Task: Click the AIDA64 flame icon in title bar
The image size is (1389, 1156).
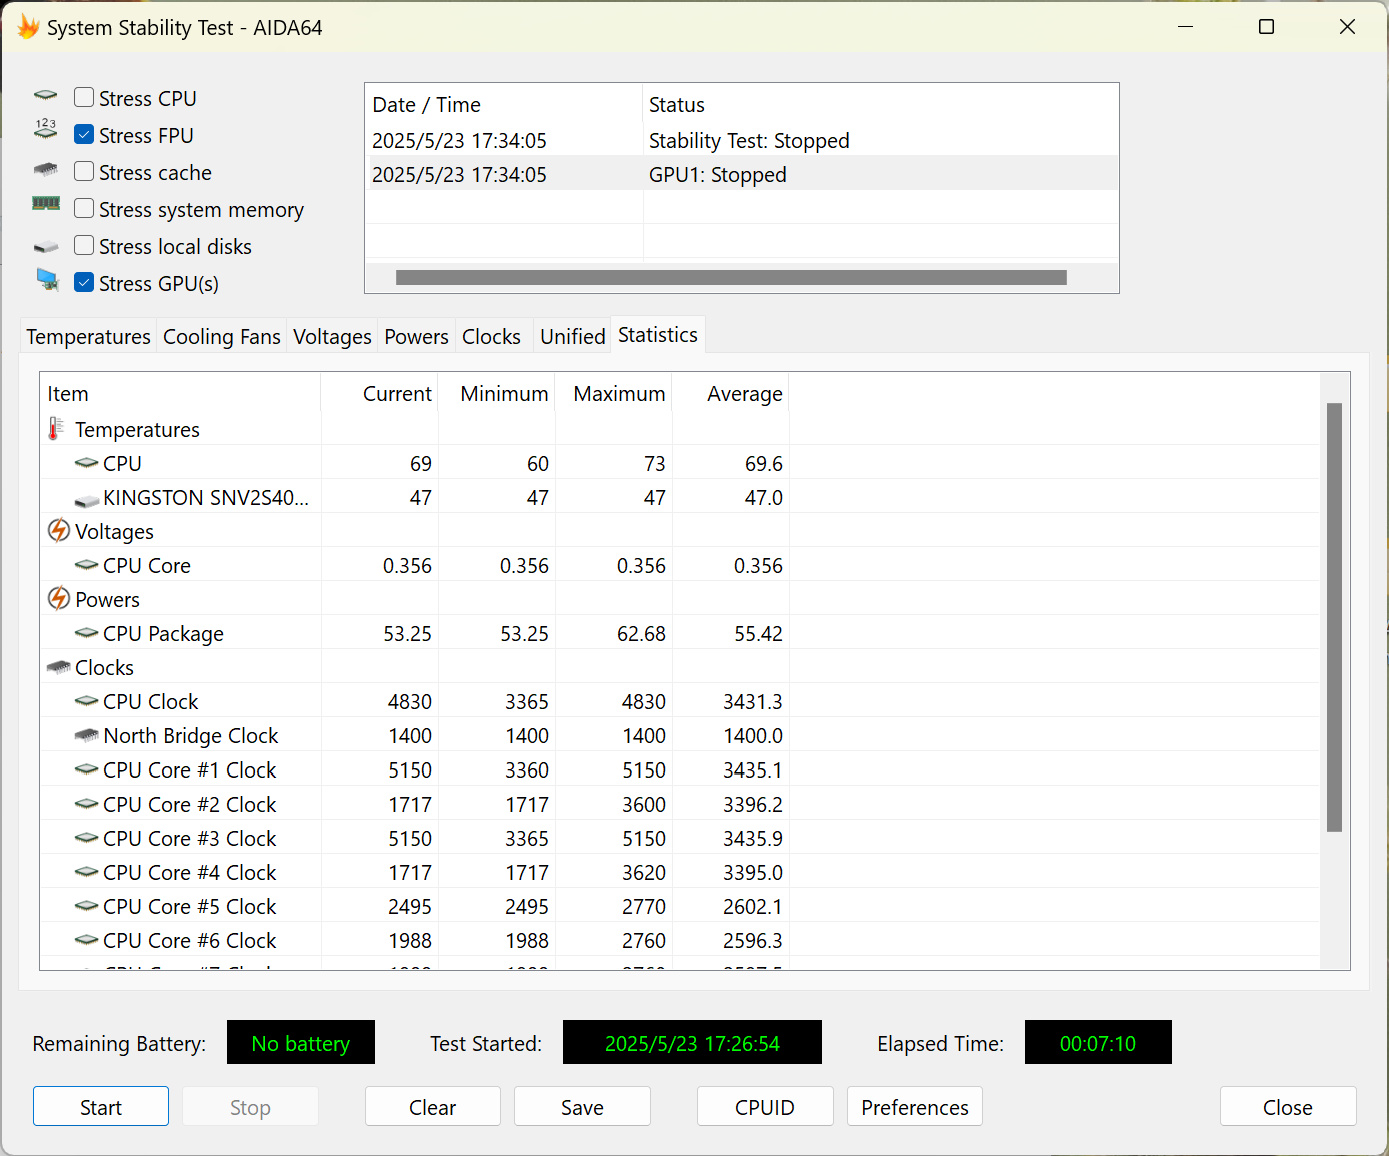Action: [x=28, y=27]
